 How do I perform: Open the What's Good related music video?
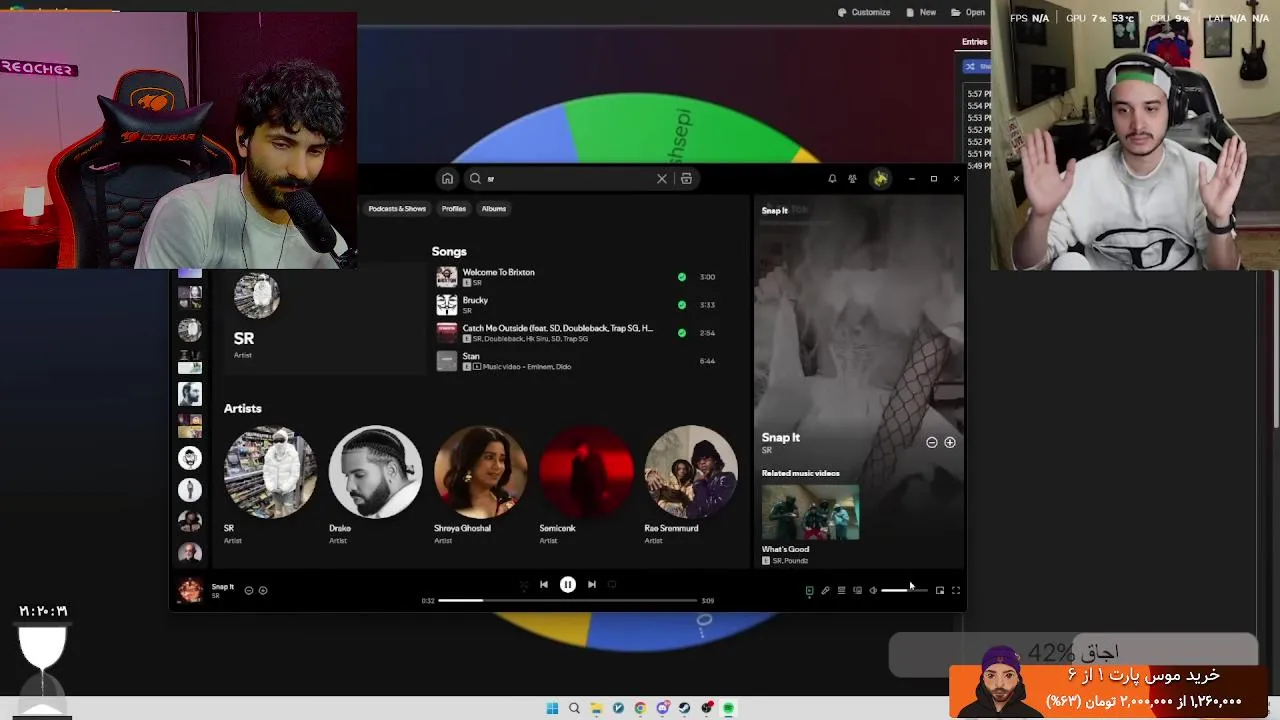(810, 513)
